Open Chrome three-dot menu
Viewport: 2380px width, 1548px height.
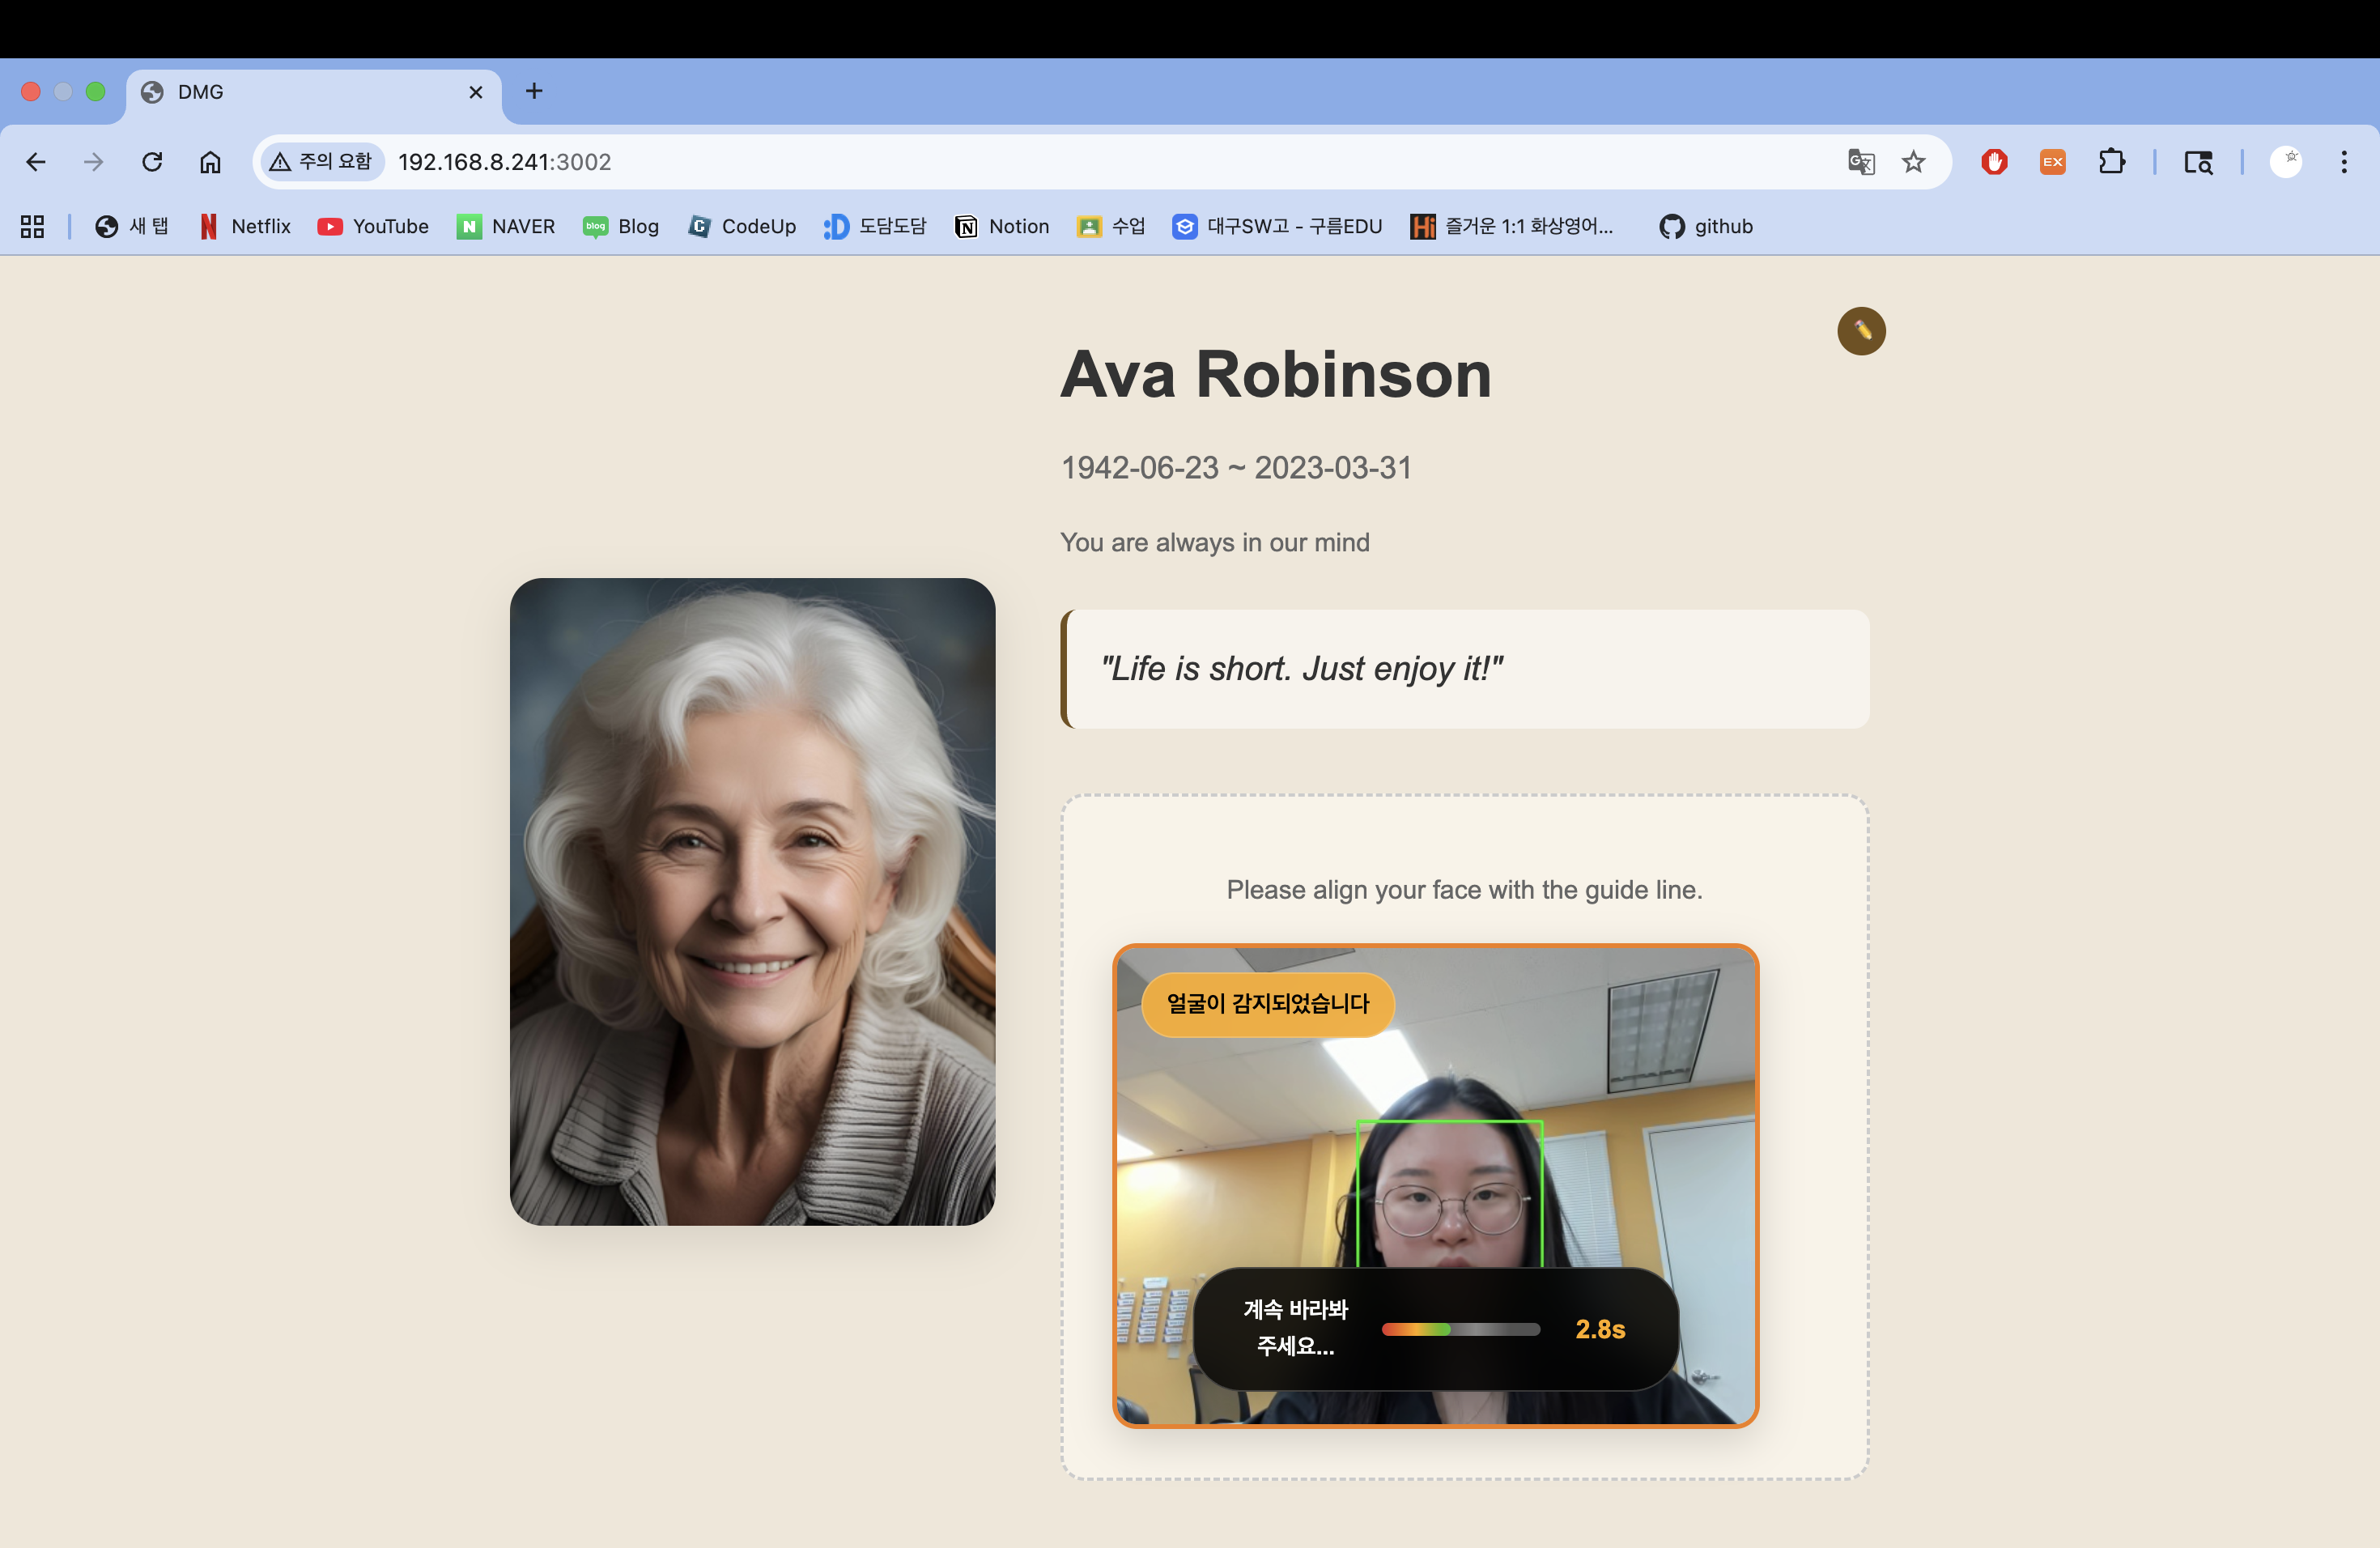[x=2343, y=162]
